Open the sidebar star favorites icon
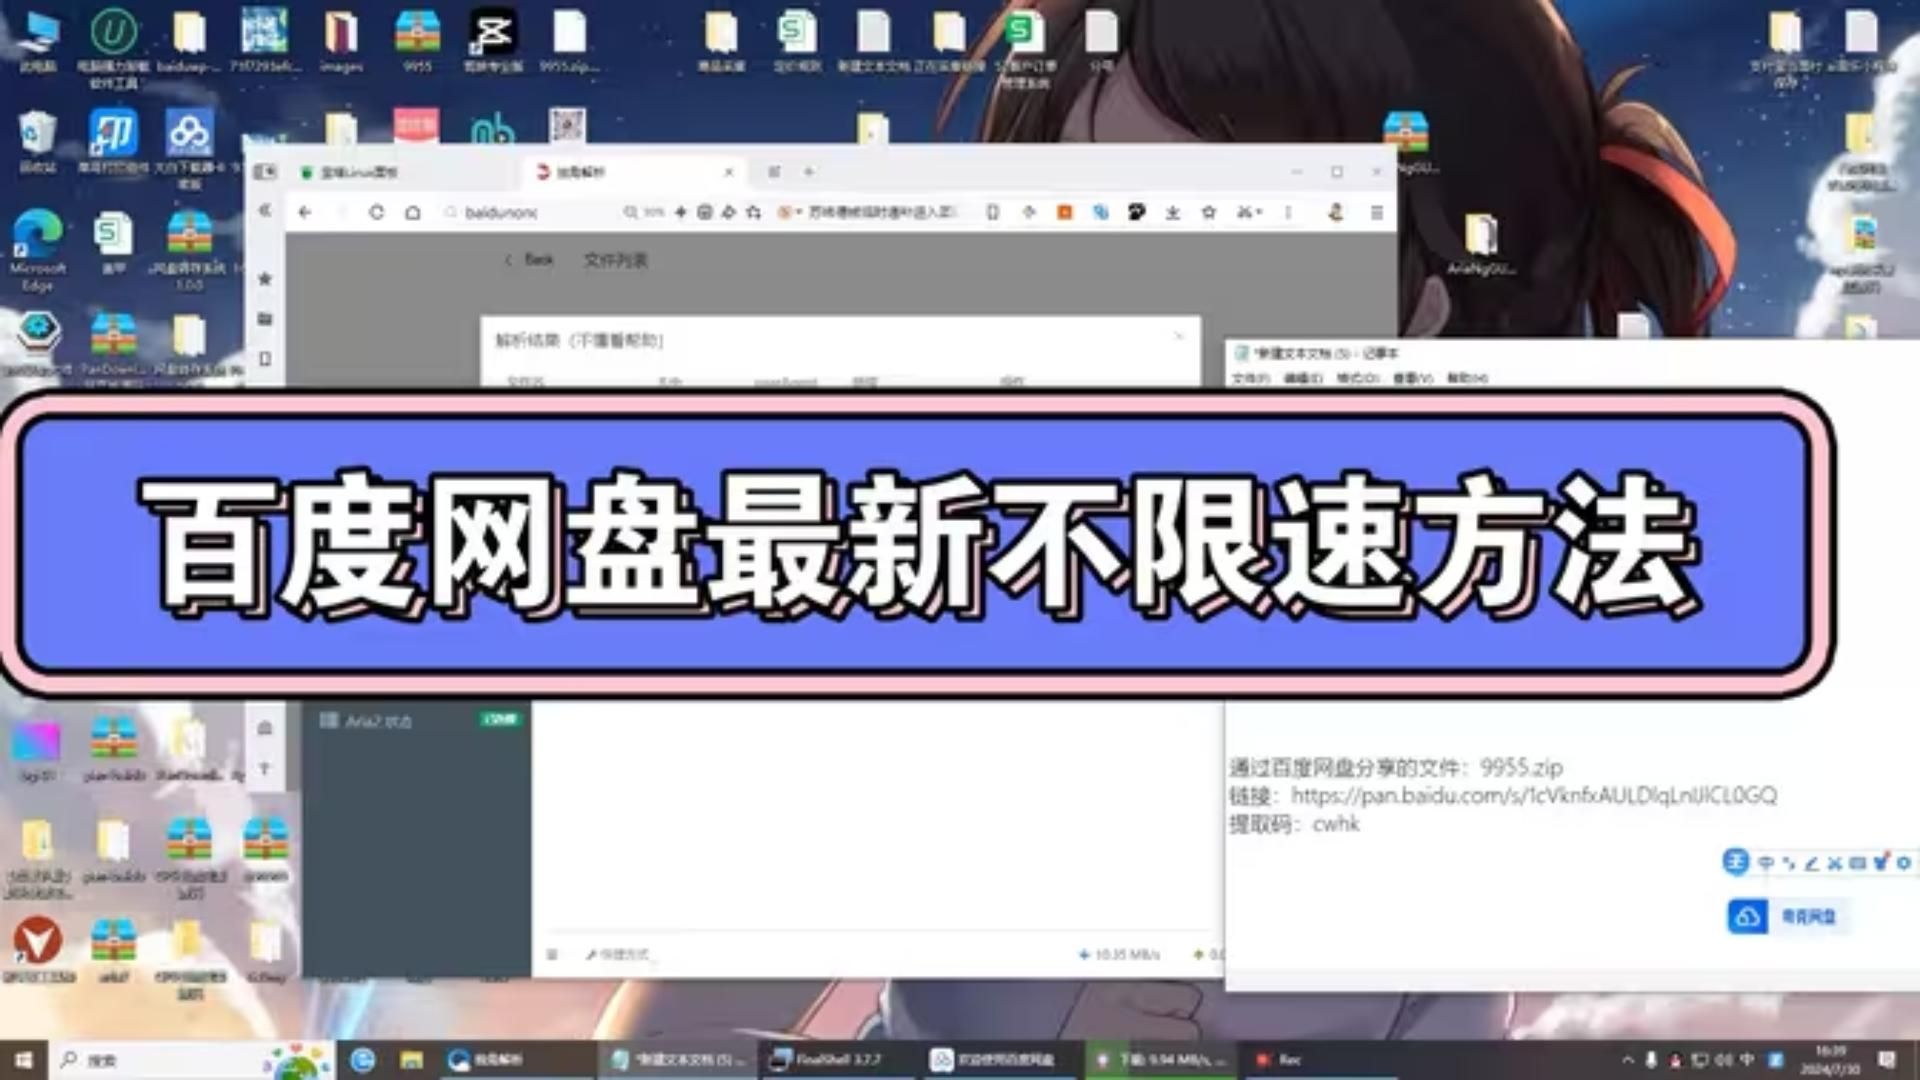The image size is (1920, 1080). tap(264, 278)
